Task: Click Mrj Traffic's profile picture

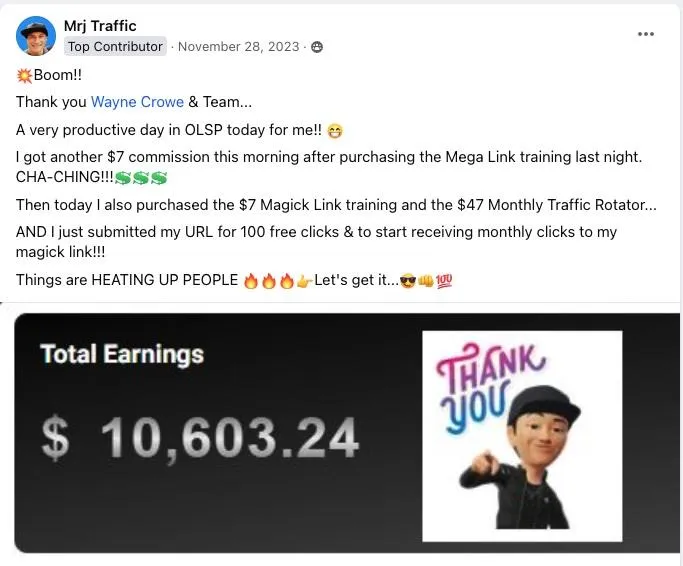Action: click(x=36, y=36)
